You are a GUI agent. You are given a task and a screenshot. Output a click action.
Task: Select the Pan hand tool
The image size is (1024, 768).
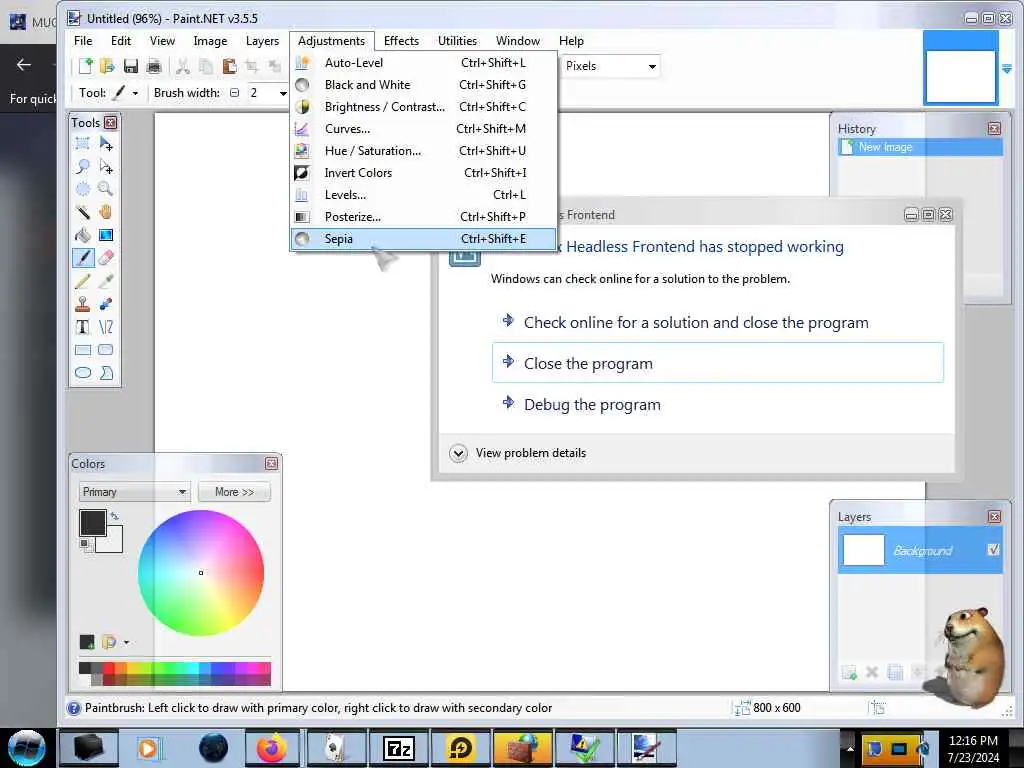(106, 212)
